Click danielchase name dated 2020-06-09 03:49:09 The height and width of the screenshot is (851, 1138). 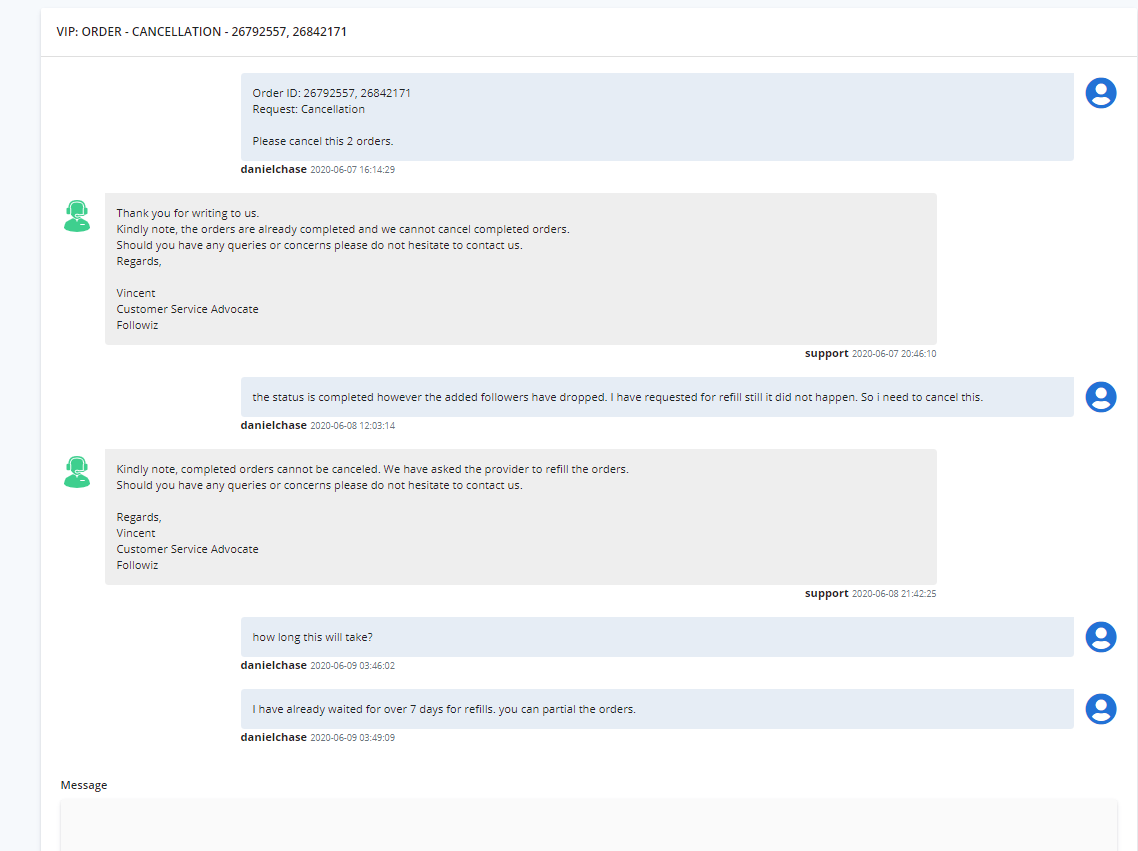tap(274, 737)
